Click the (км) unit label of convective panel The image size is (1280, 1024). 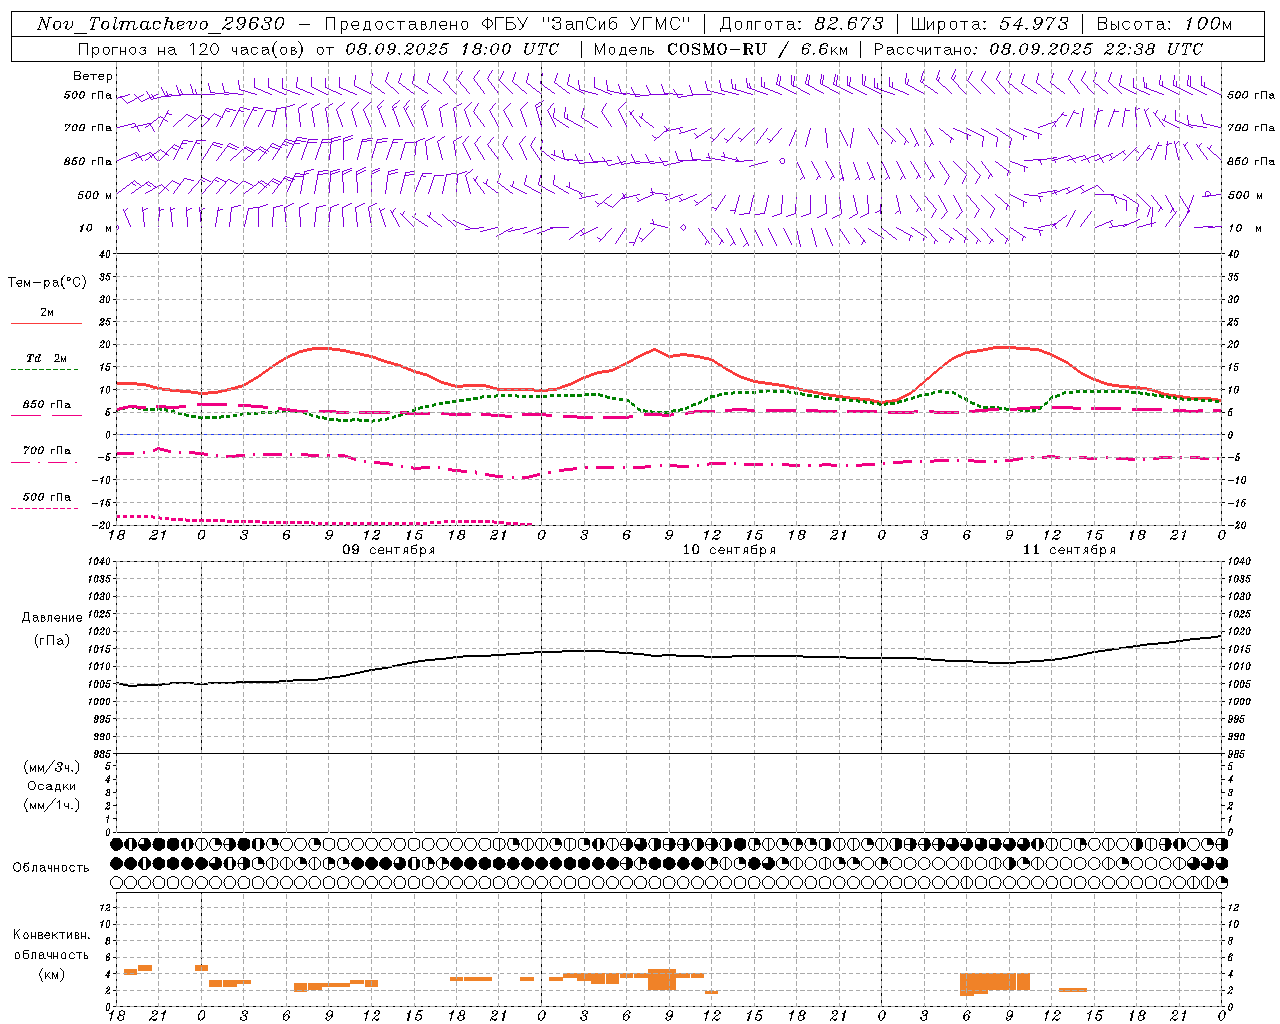click(51, 974)
